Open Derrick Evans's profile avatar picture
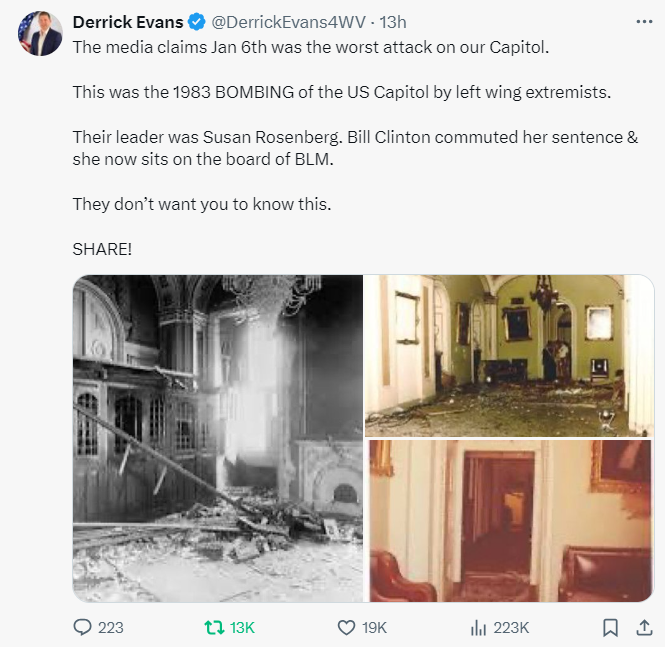 coord(39,35)
